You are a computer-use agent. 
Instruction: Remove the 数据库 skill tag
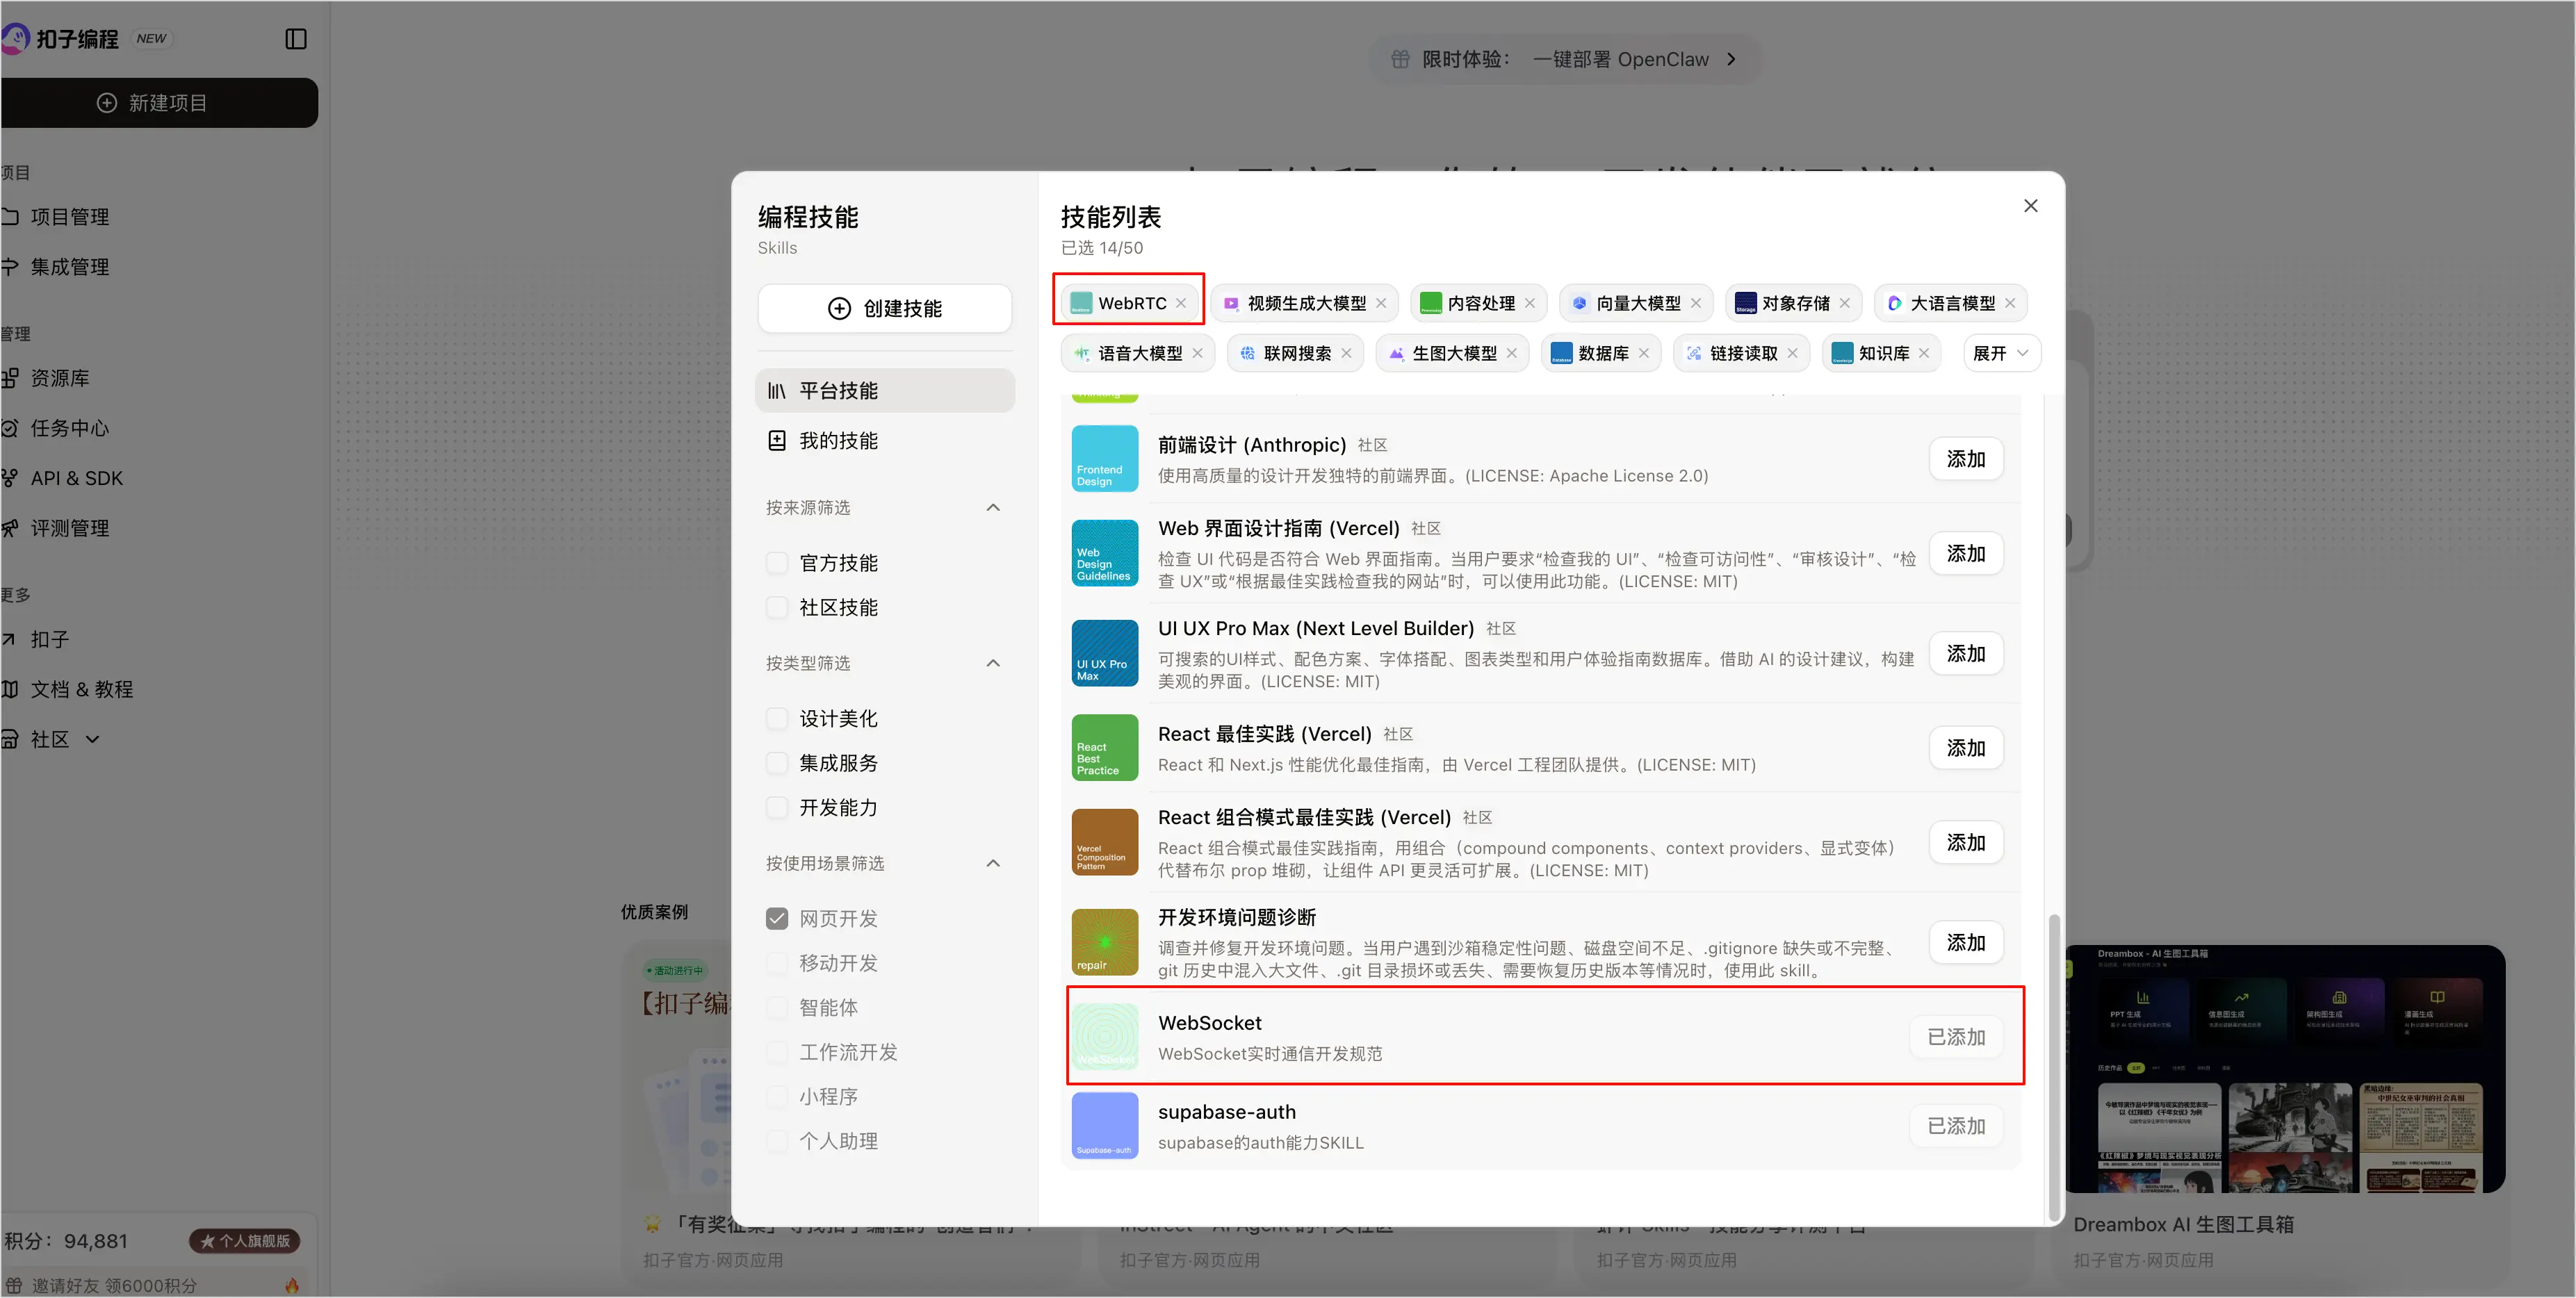1644,353
